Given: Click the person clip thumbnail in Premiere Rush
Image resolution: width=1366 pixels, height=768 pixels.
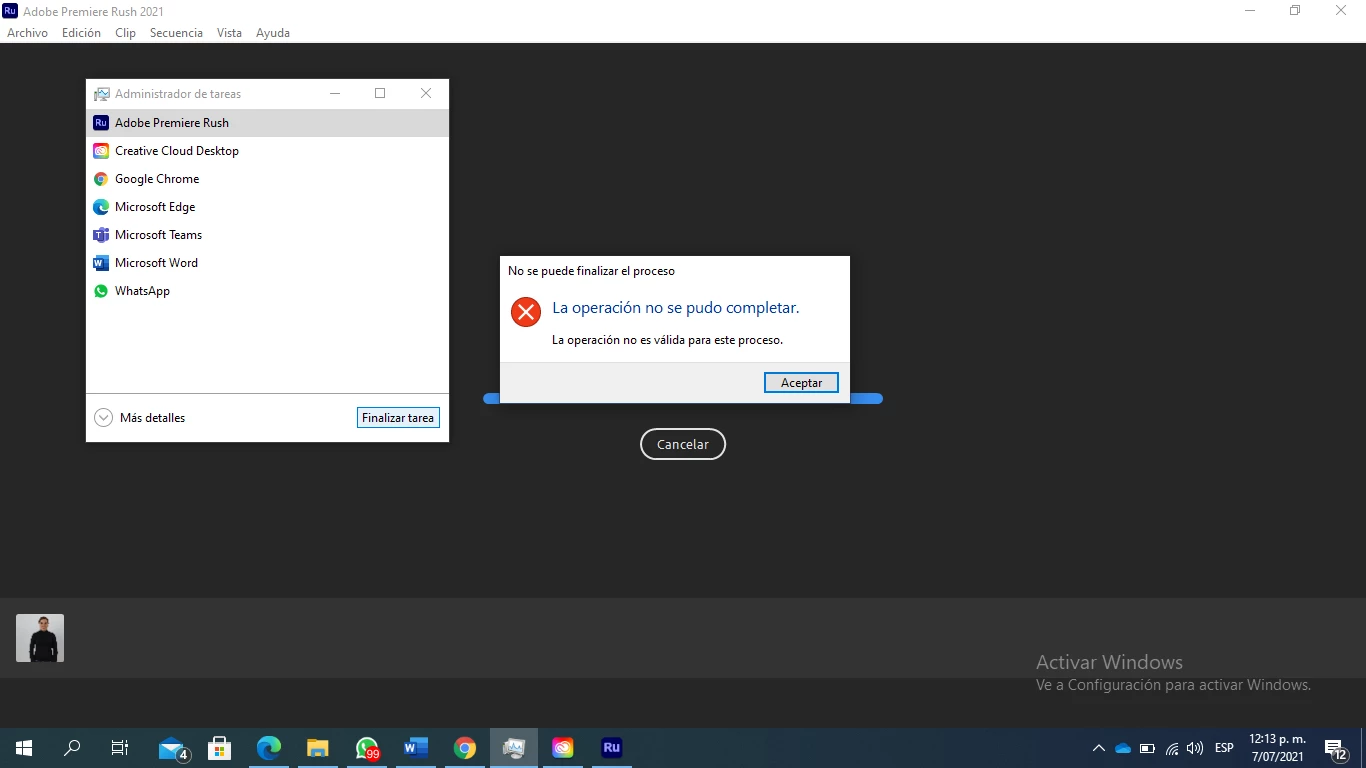Looking at the screenshot, I should [40, 638].
